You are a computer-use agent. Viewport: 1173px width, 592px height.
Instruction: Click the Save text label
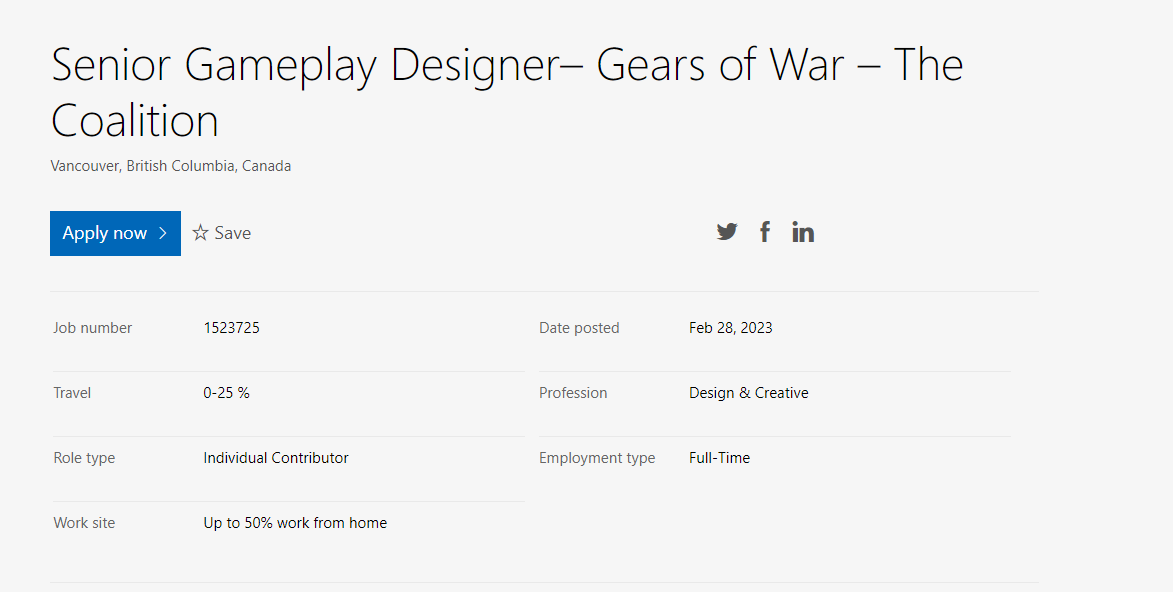tap(233, 233)
